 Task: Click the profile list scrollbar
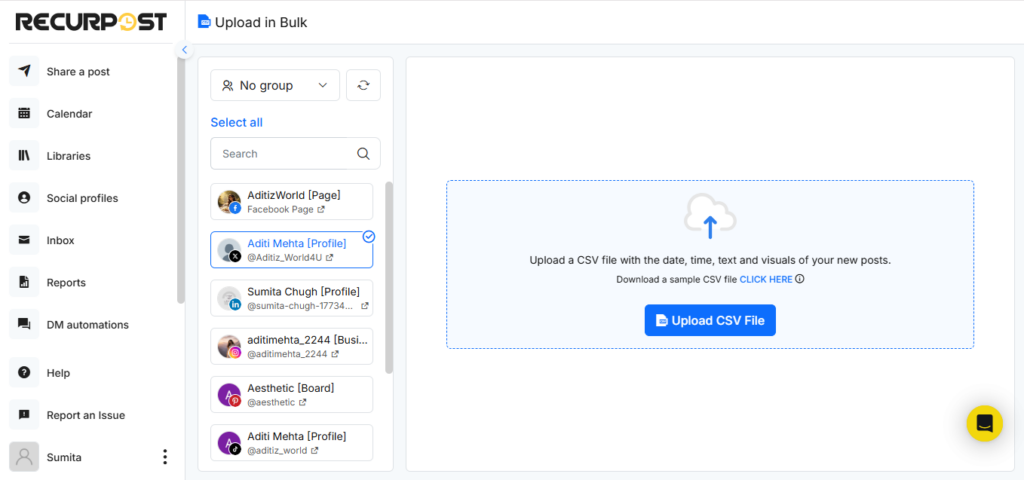pos(389,278)
